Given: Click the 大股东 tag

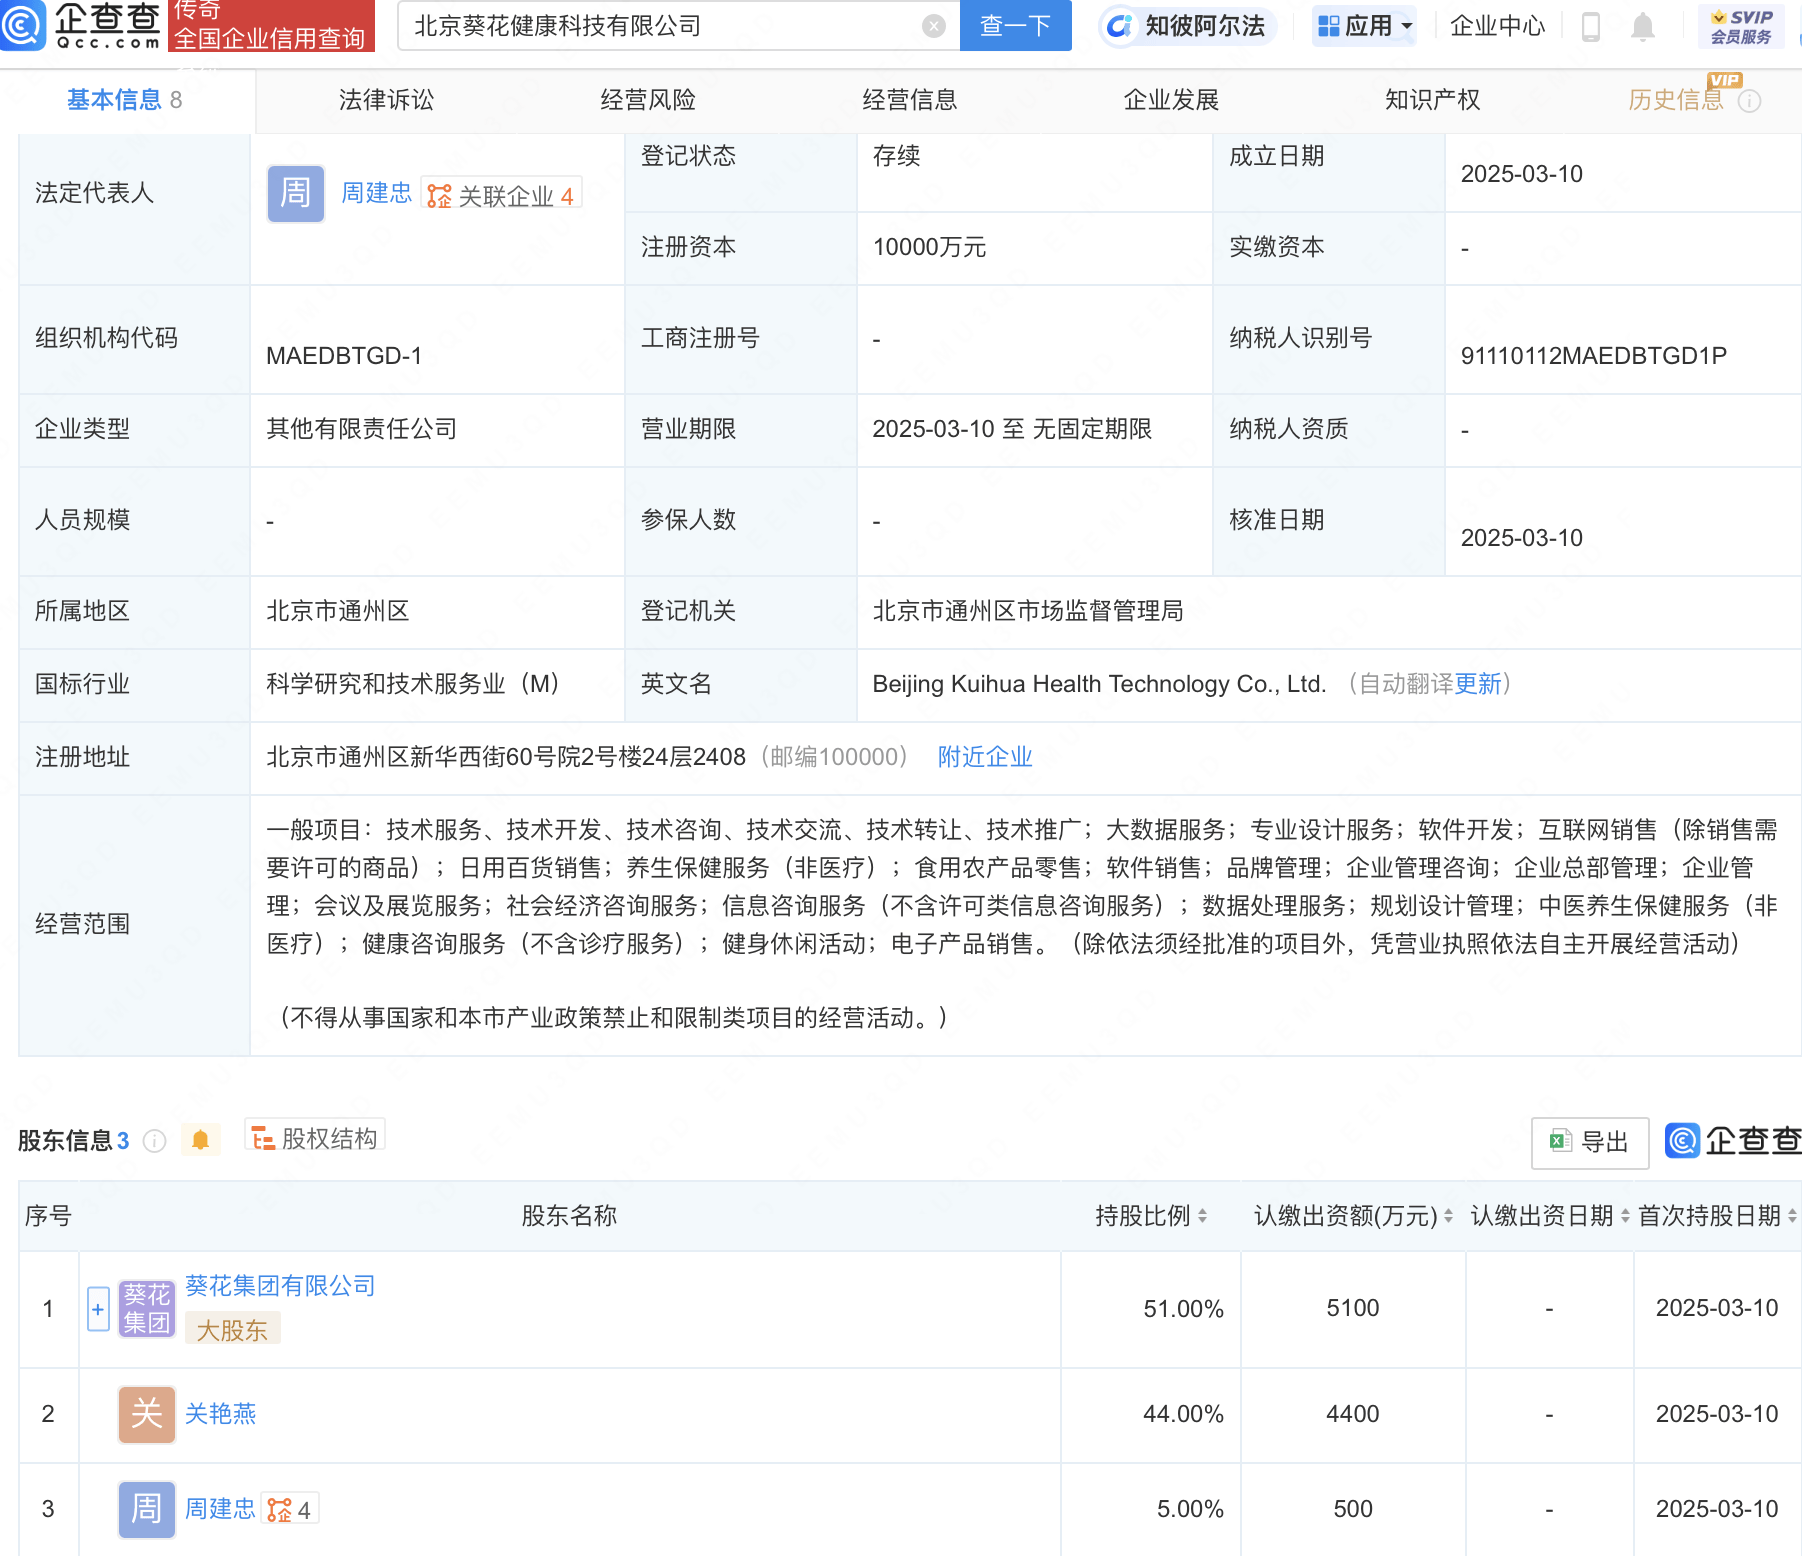Looking at the screenshot, I should click(x=232, y=1330).
